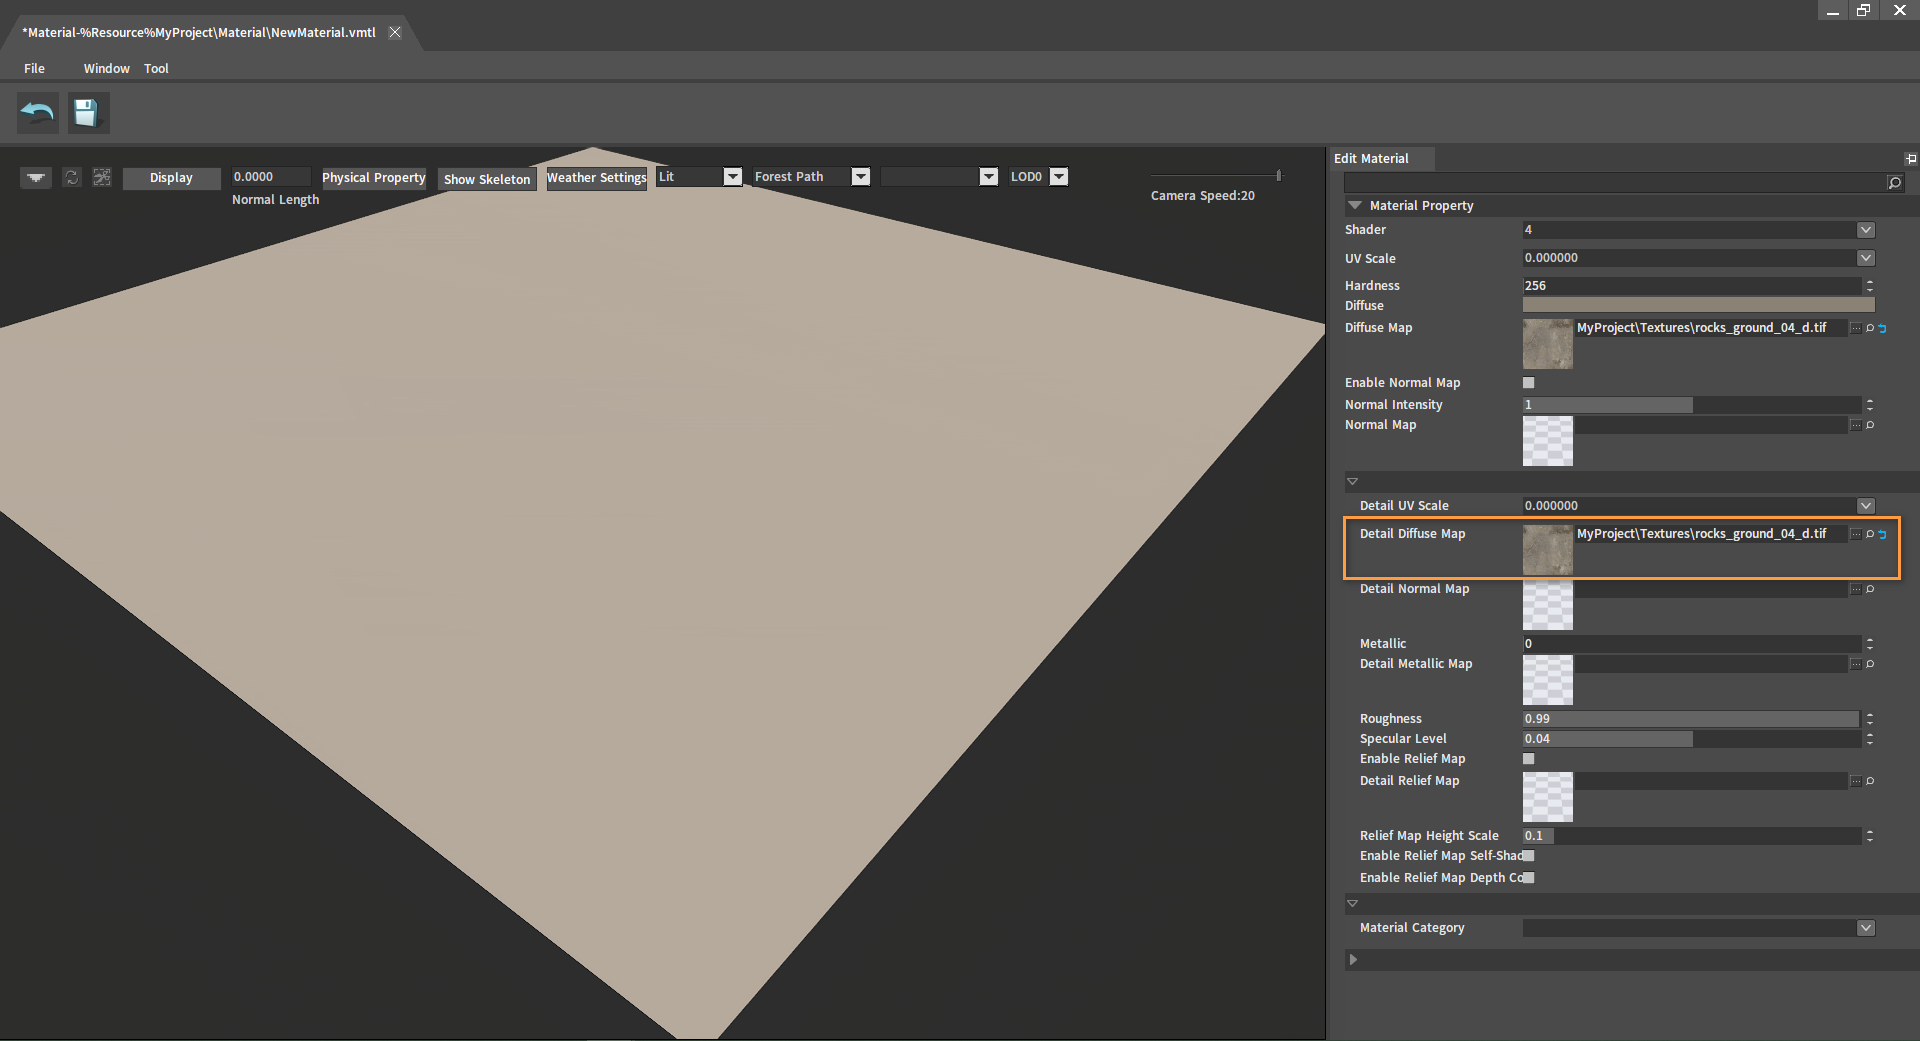The image size is (1920, 1041).
Task: Click the Show Skeleton button
Action: 487,179
